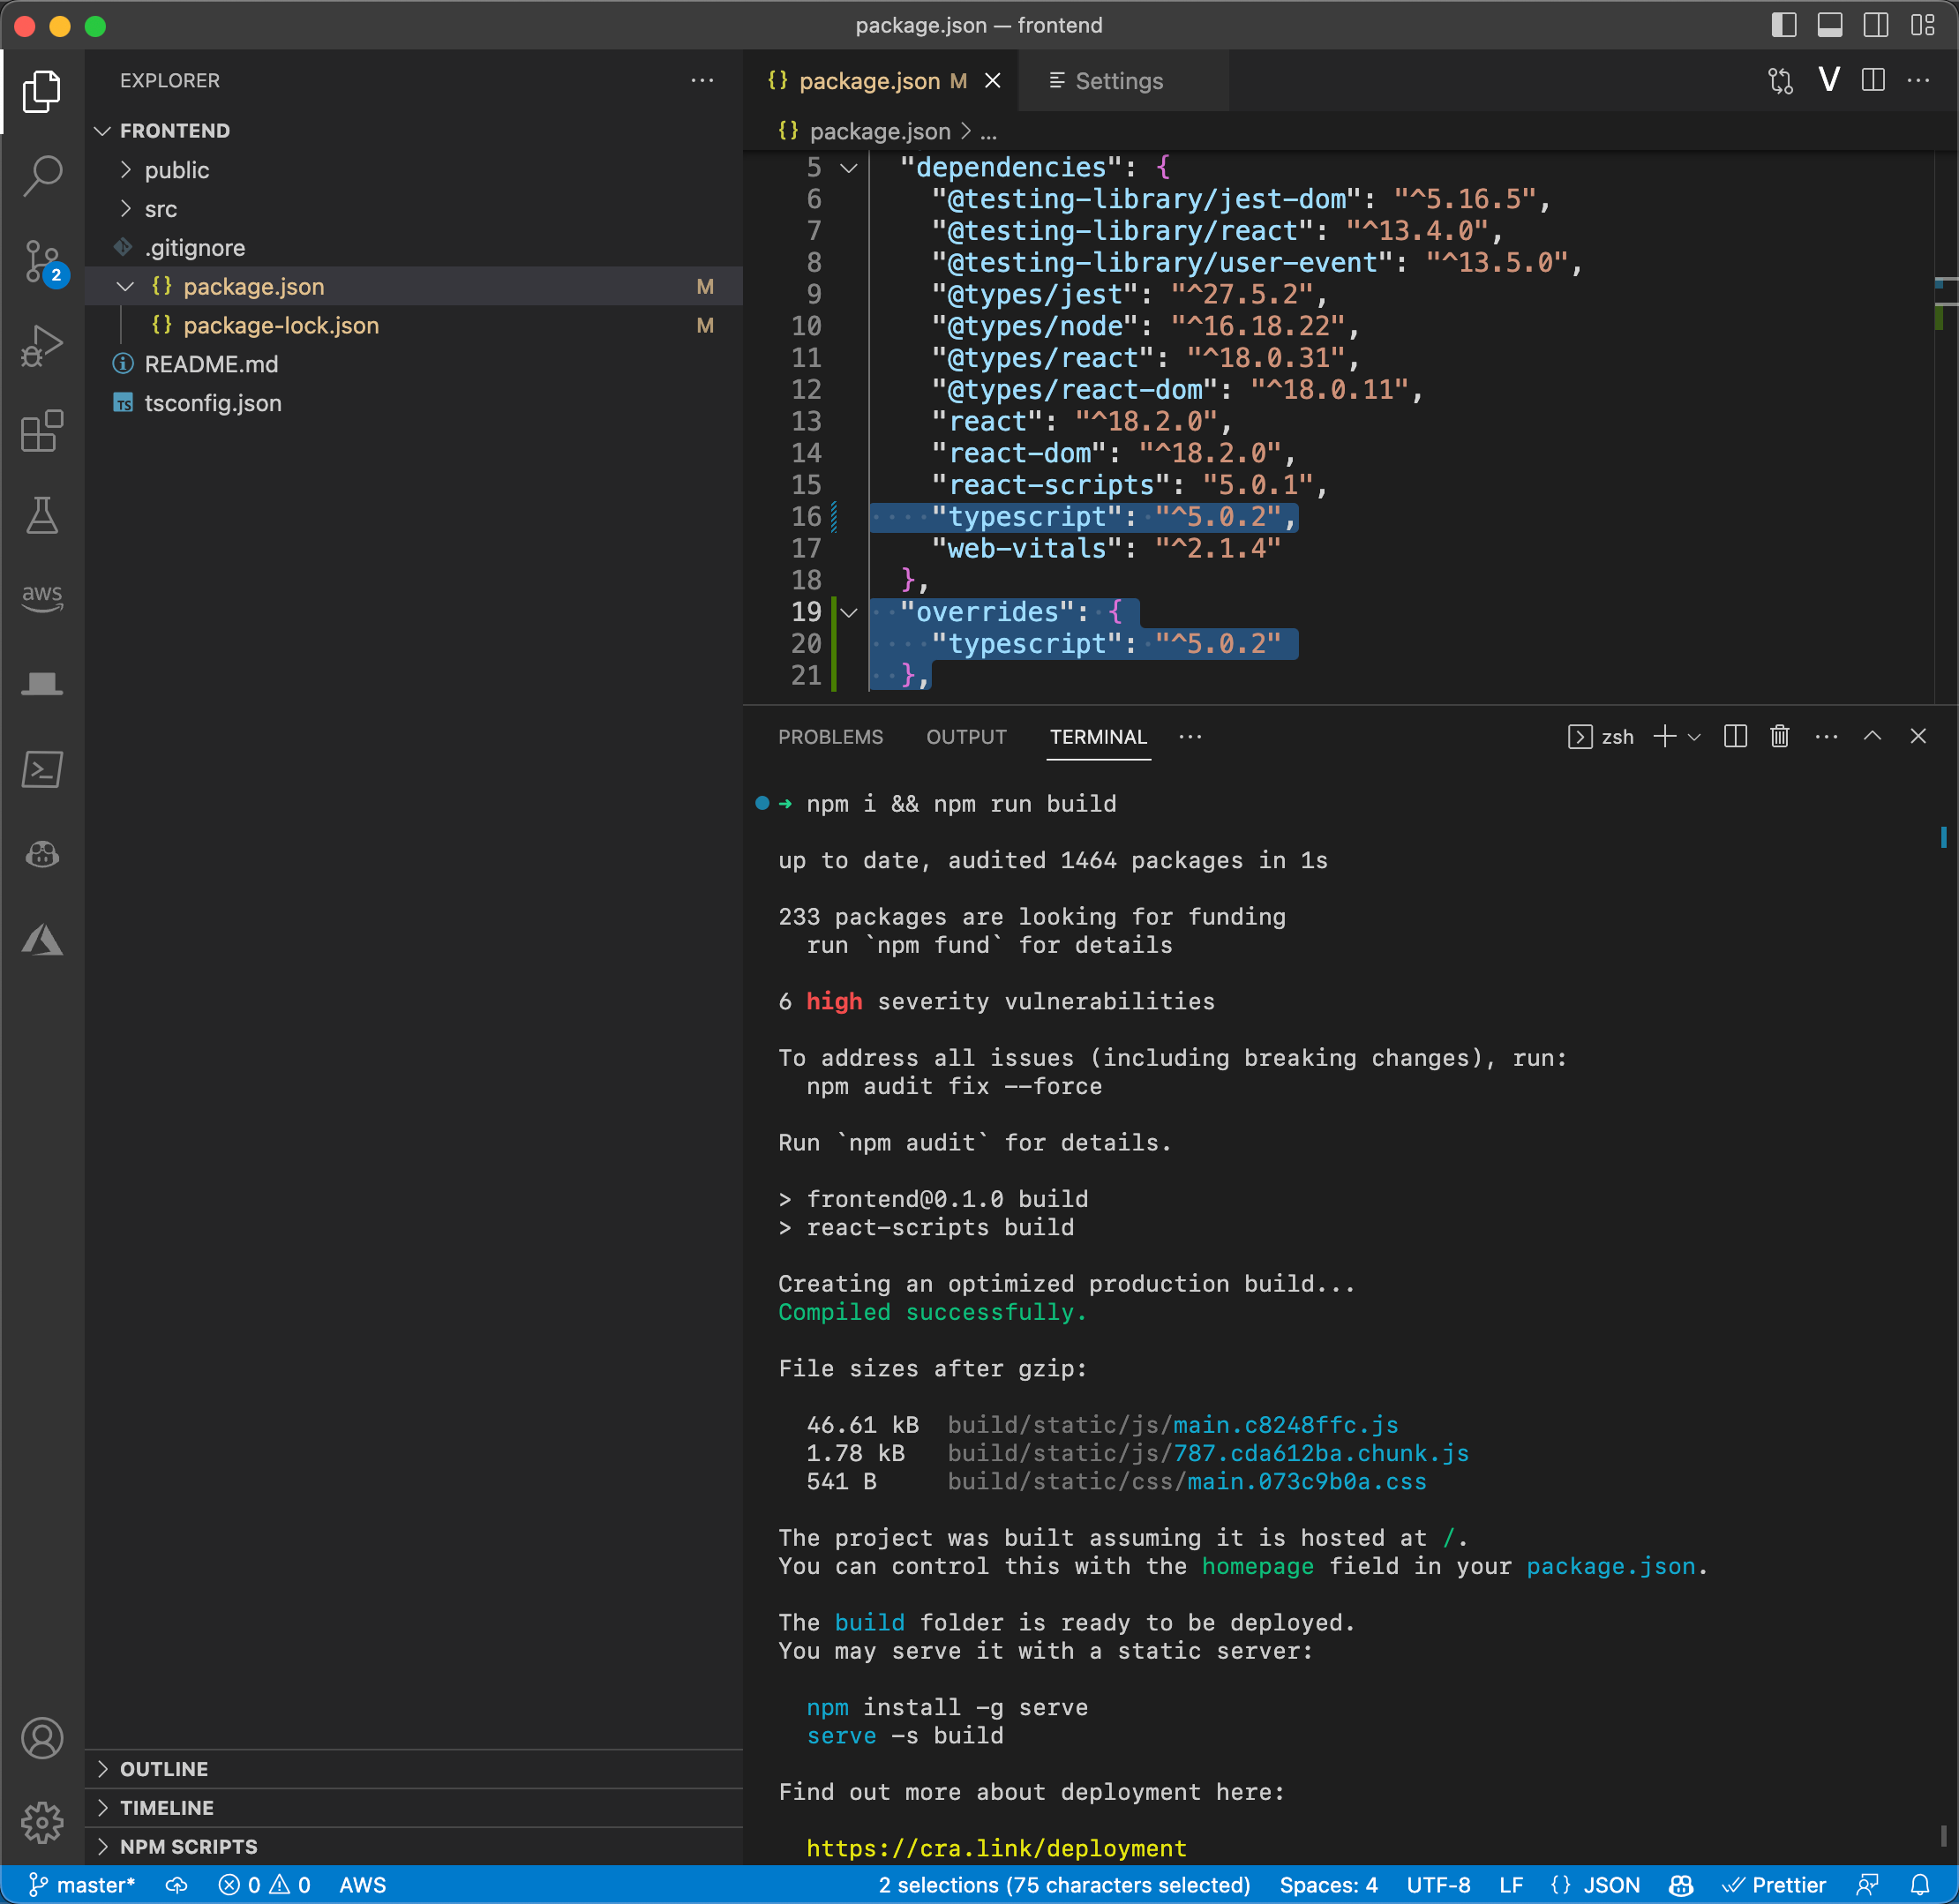Open the cra.link/deployment URL in terminal

tap(996, 1848)
